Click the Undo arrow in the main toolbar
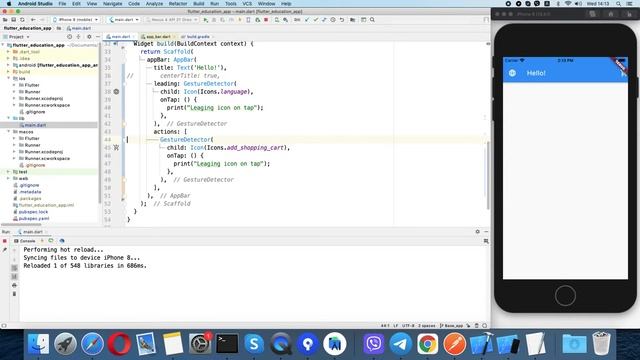 click(342, 20)
